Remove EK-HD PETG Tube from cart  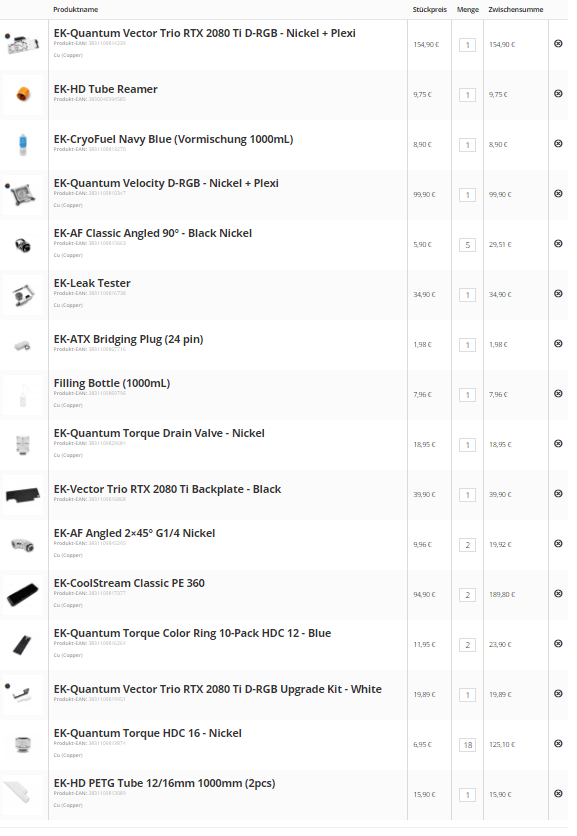pyautogui.click(x=558, y=794)
